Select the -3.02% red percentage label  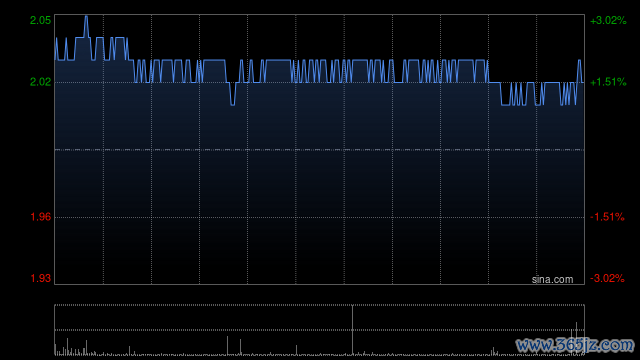607,278
